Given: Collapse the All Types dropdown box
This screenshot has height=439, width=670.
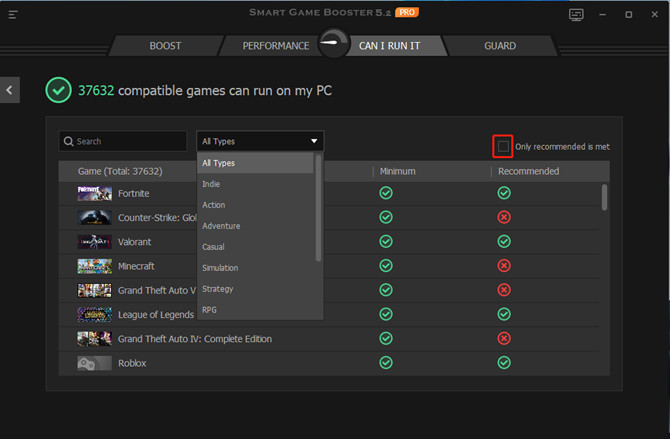Looking at the screenshot, I should tap(260, 141).
